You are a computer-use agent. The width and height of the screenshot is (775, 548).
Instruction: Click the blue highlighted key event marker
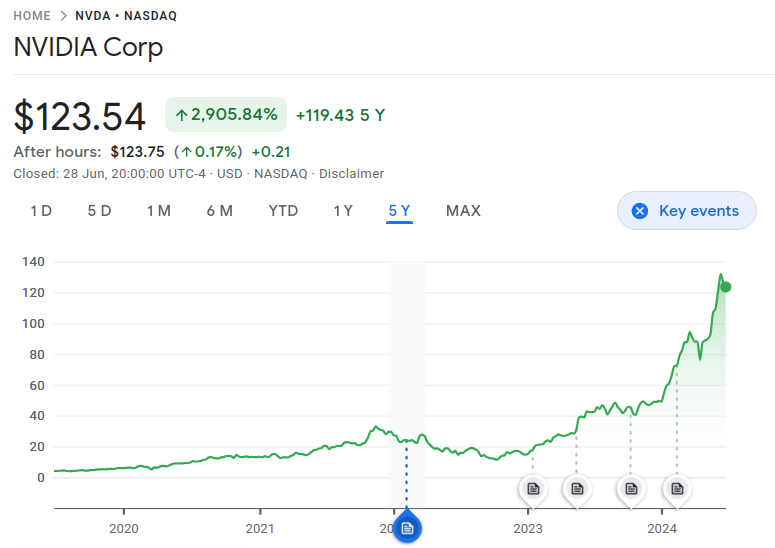pos(407,528)
